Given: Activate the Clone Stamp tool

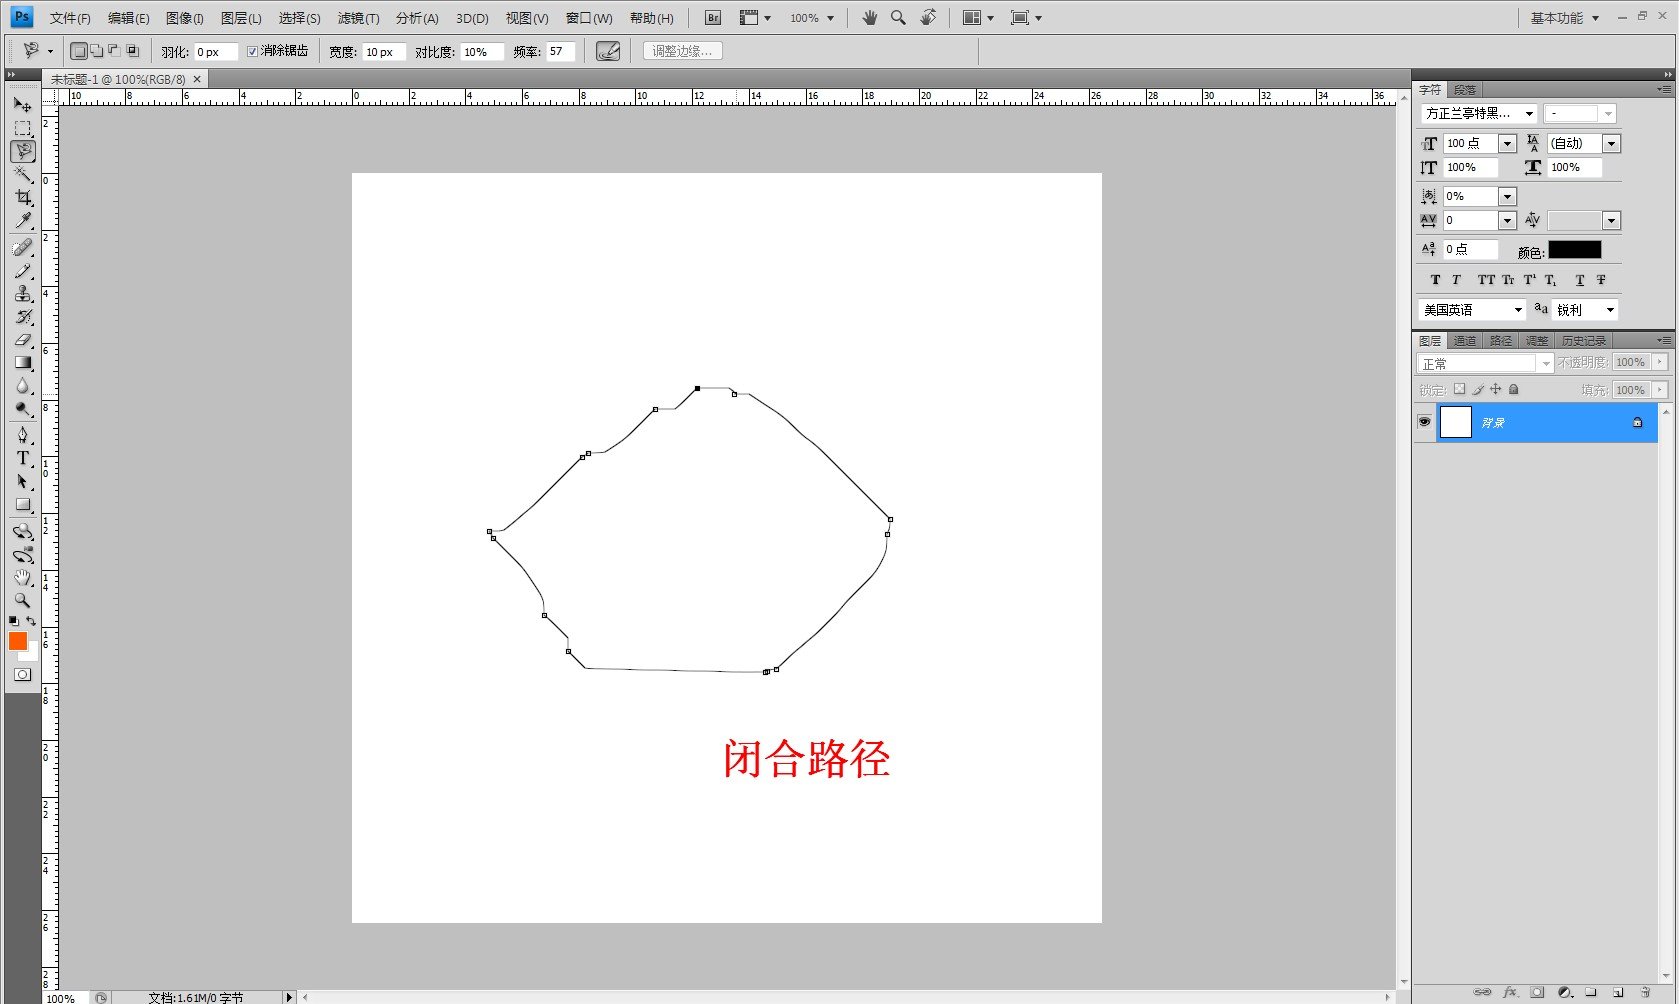Looking at the screenshot, I should pyautogui.click(x=22, y=294).
